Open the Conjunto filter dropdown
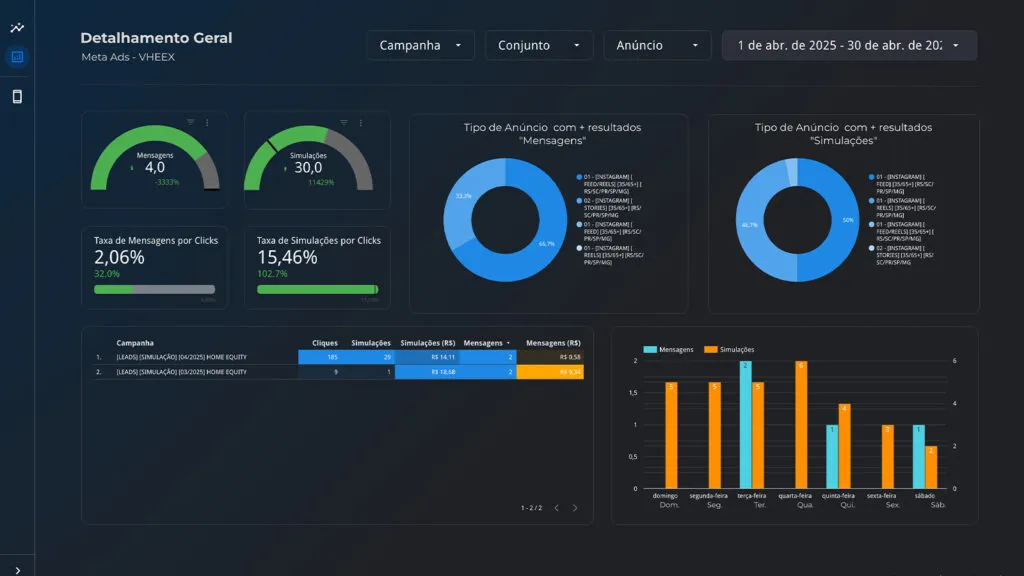Viewport: 1024px width, 576px height. (539, 45)
